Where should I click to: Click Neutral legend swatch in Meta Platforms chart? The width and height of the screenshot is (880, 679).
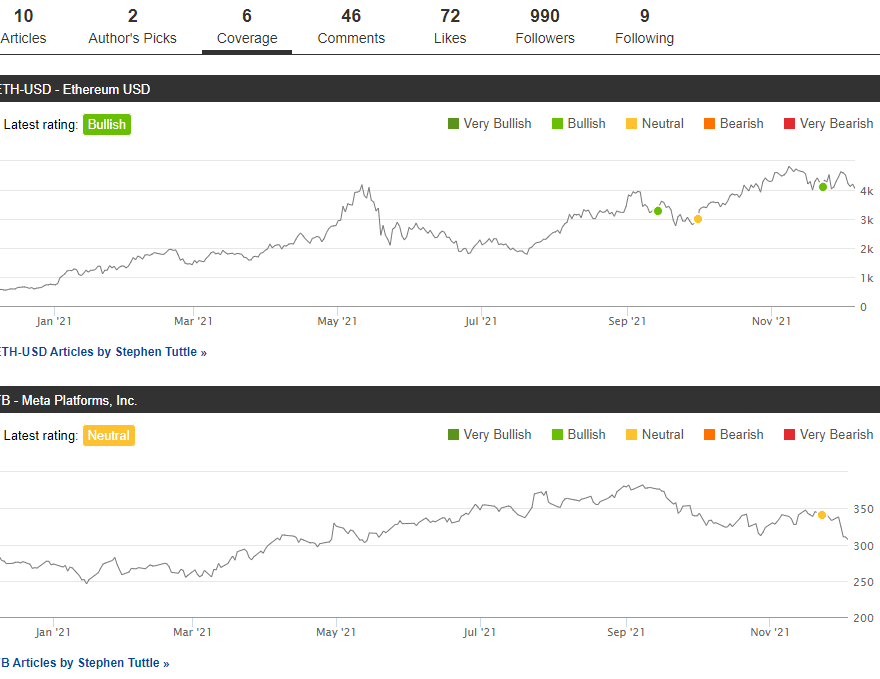click(631, 434)
